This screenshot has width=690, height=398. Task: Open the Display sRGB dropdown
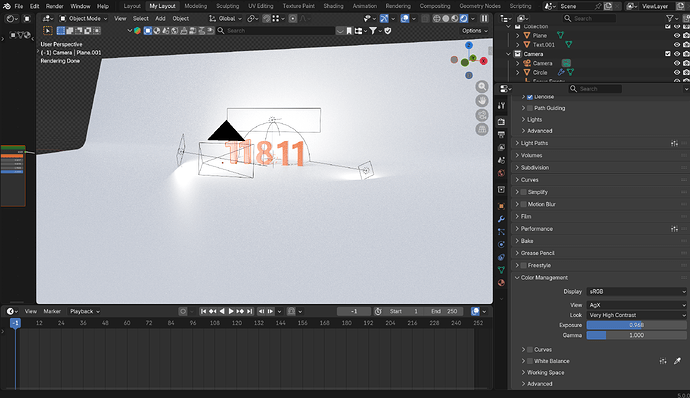point(636,291)
